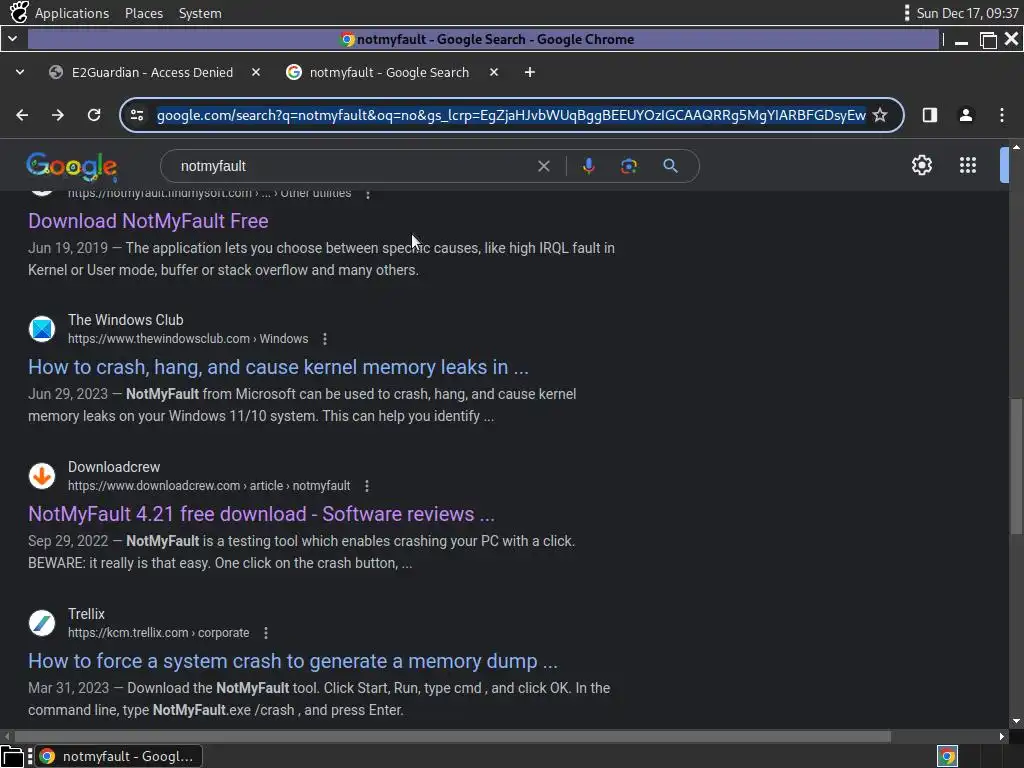The width and height of the screenshot is (1024, 768).
Task: Open more options for The Windows Club result
Action: (325, 339)
